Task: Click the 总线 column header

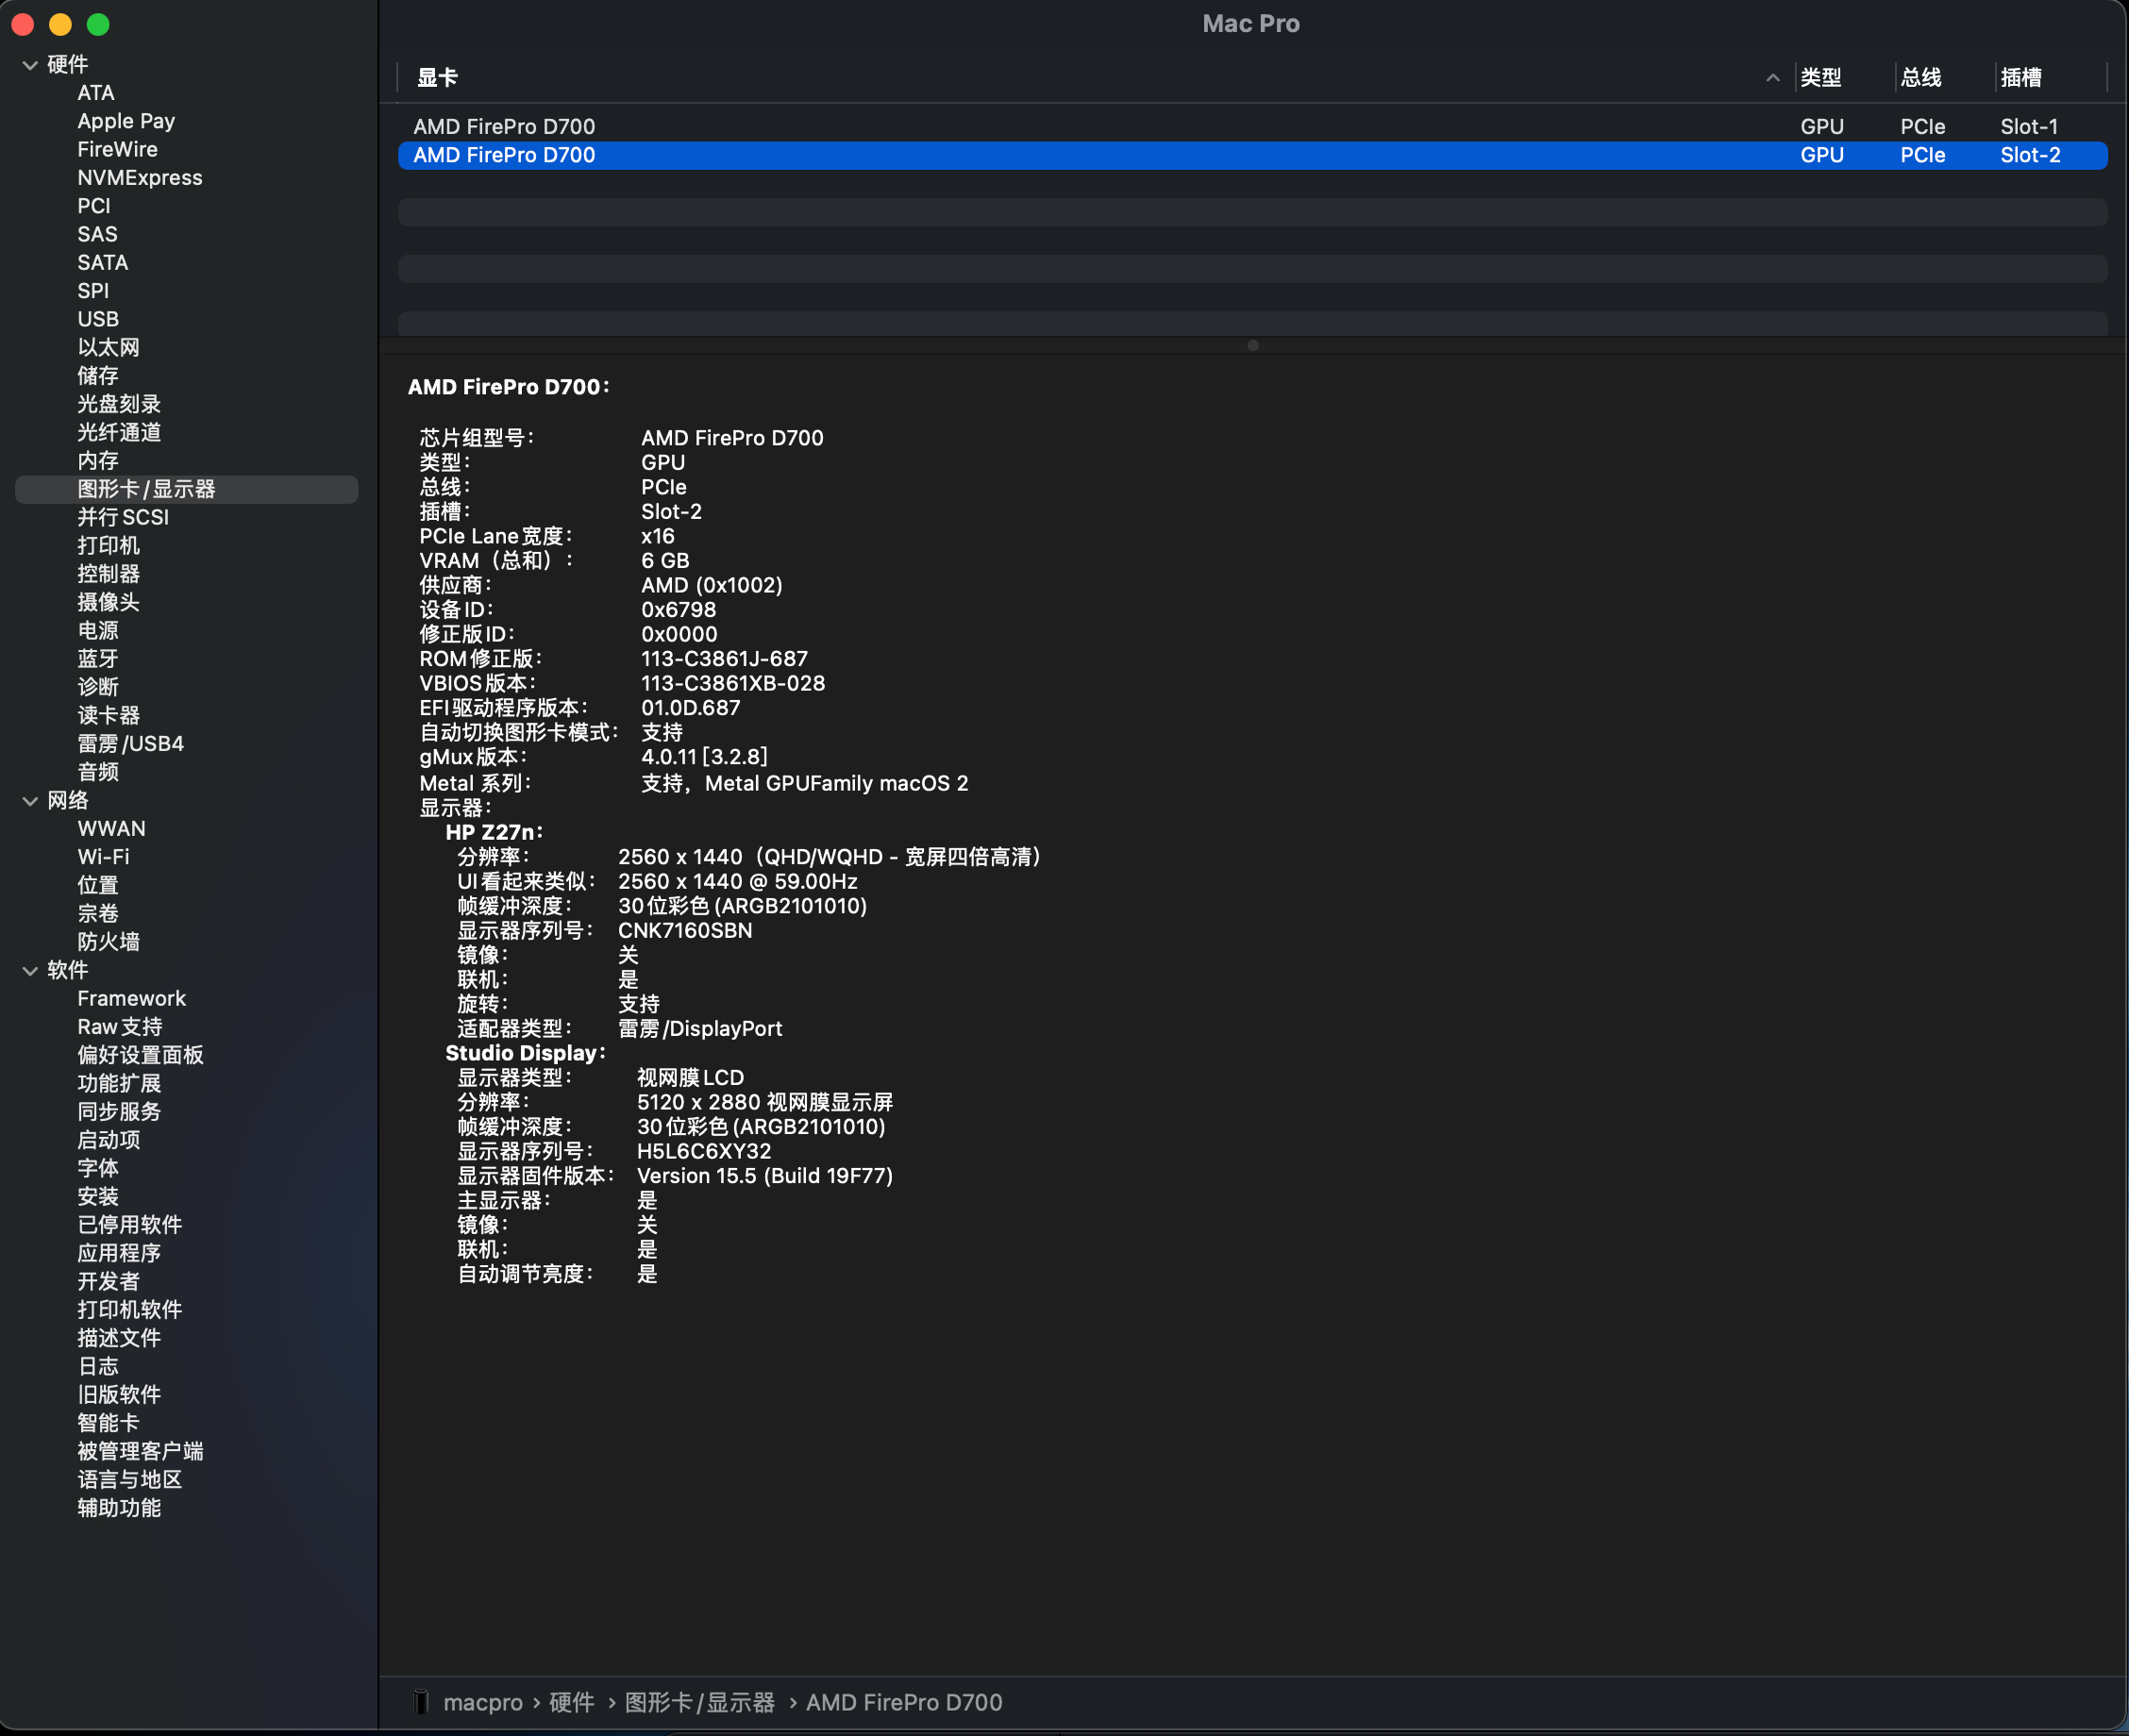Action: 1921,78
